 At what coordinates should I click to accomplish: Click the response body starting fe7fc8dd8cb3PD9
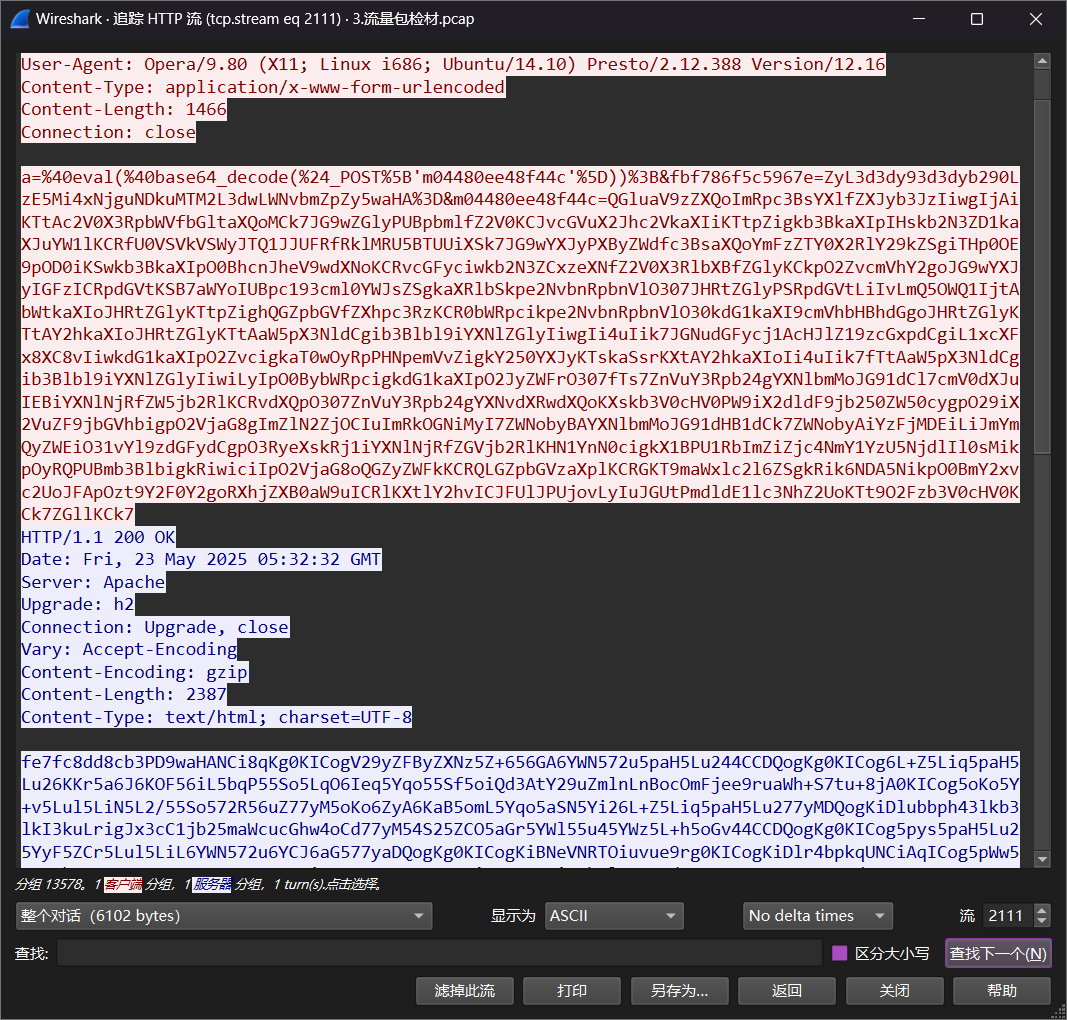[520, 761]
